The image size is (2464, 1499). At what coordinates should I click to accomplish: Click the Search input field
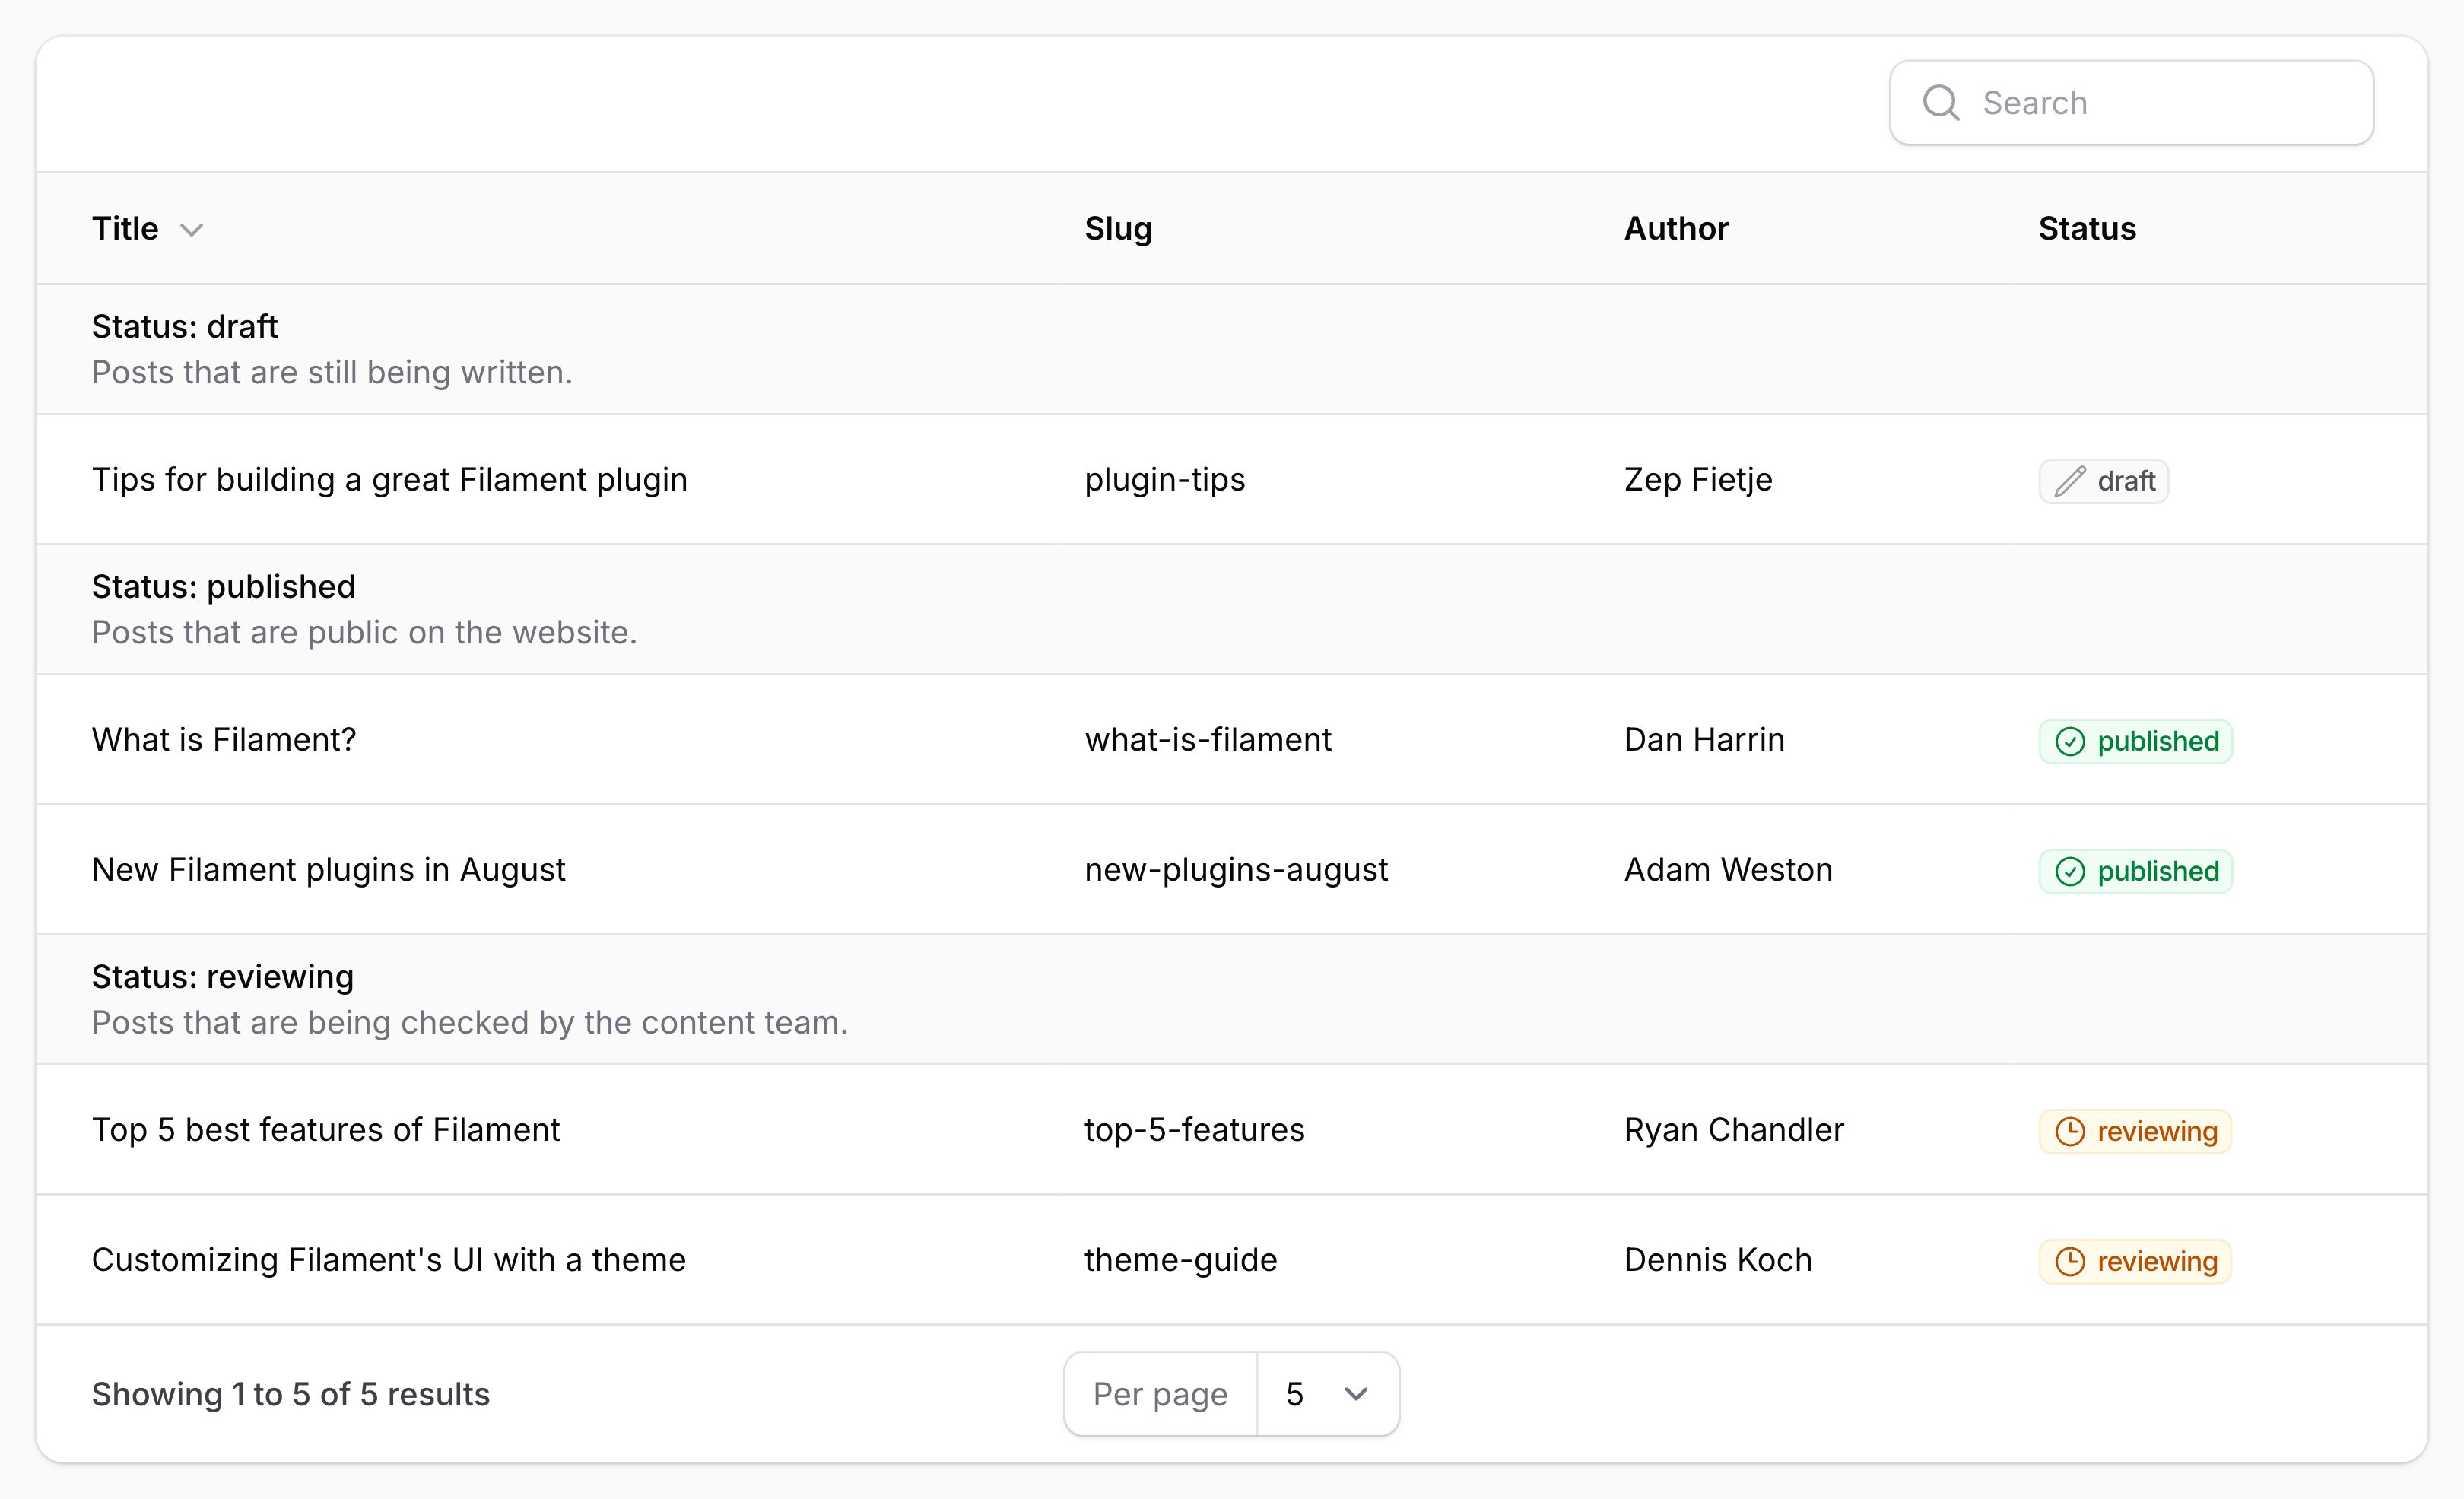[2131, 103]
